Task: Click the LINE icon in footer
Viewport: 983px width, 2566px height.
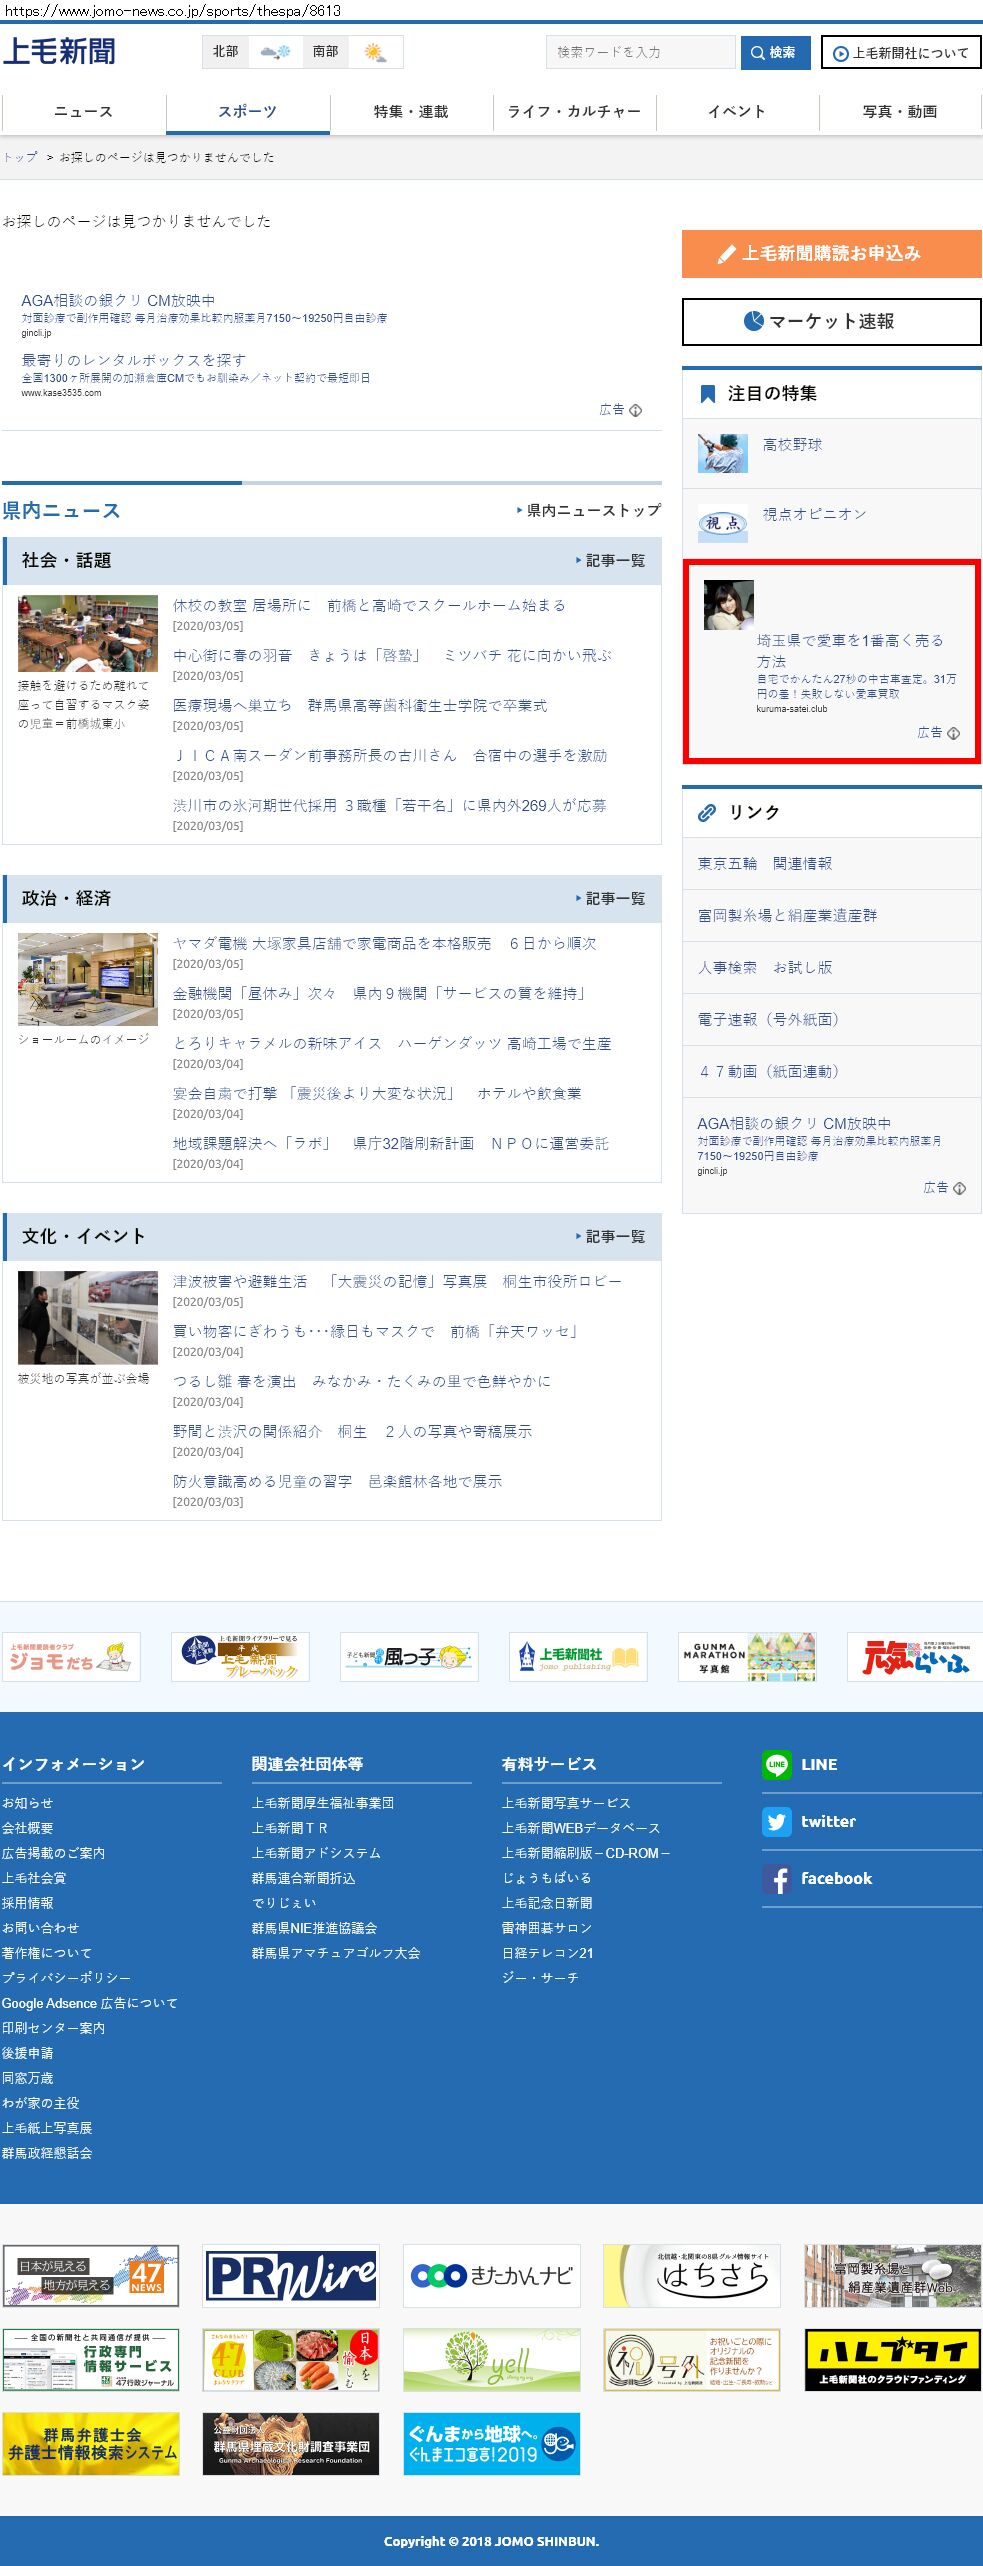Action: click(776, 1765)
